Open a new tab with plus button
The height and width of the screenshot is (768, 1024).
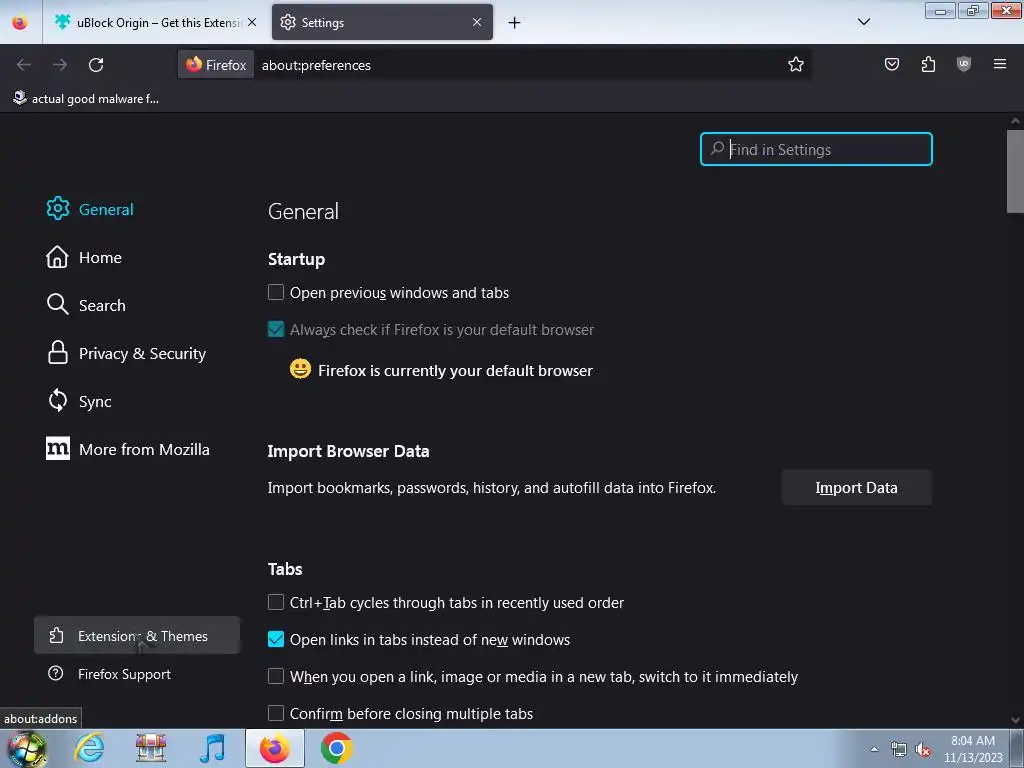click(515, 23)
